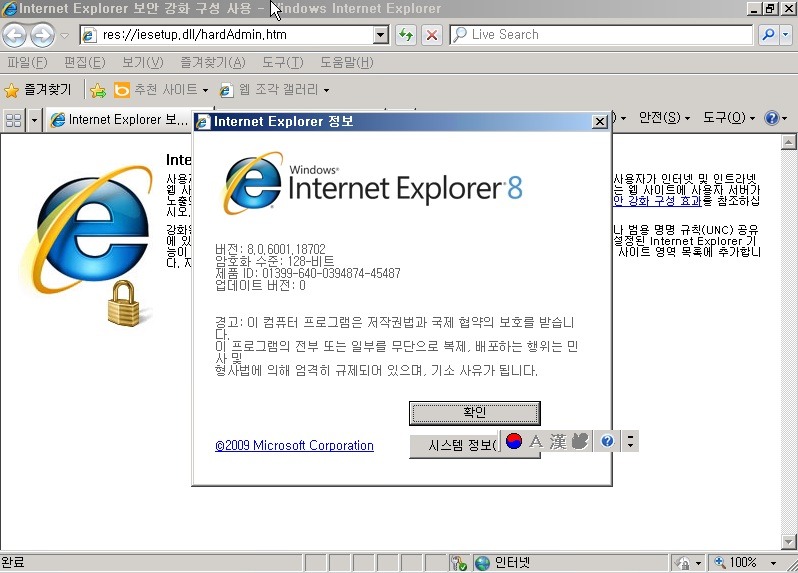Click the Internet Explorer 8 logo in dialog
This screenshot has width=798, height=573.
click(x=373, y=184)
